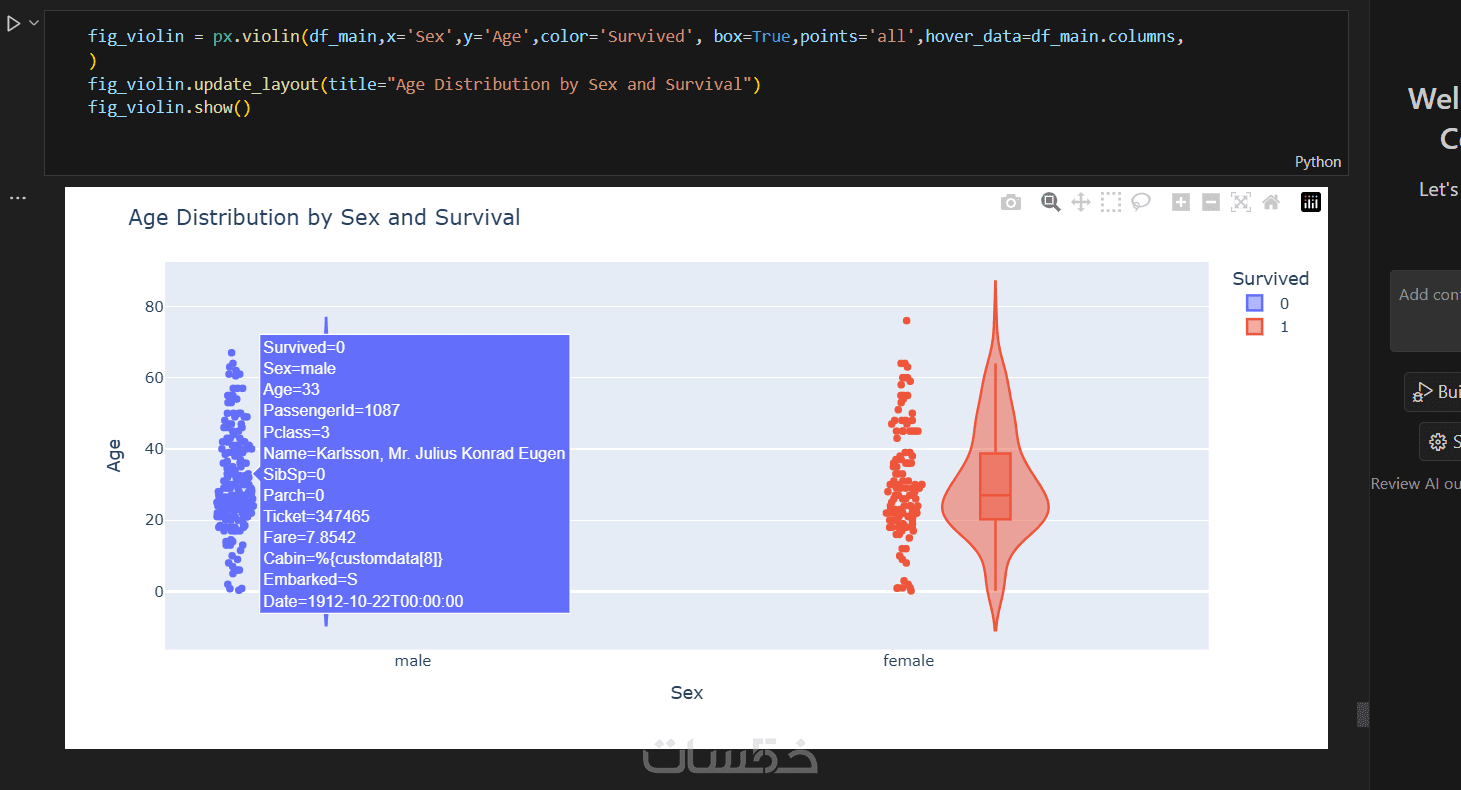This screenshot has height=790, width=1461.
Task: Click the Python language mode label
Action: click(1318, 162)
